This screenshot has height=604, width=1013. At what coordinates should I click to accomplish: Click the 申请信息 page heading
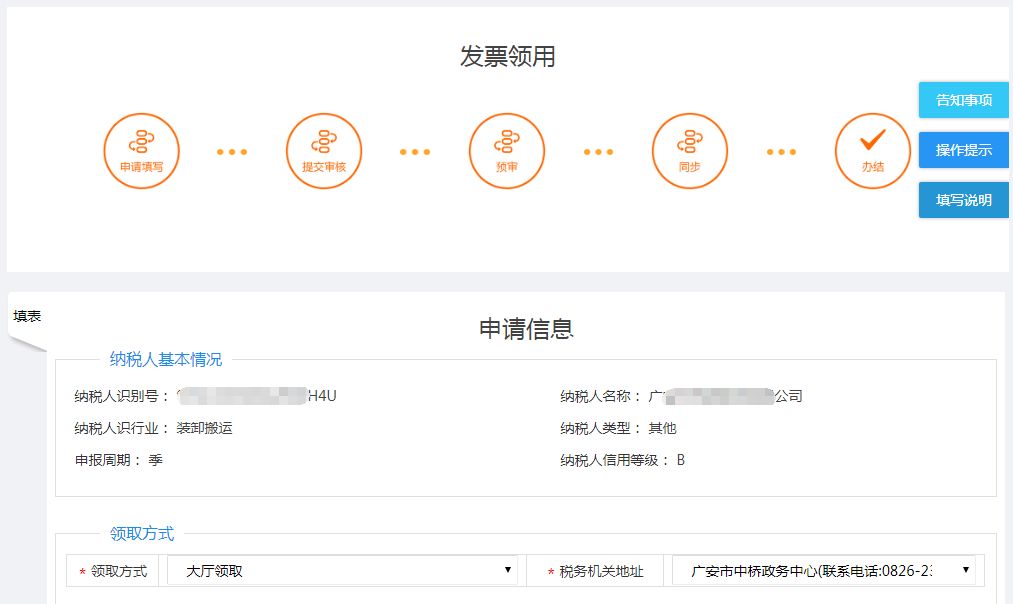(529, 329)
